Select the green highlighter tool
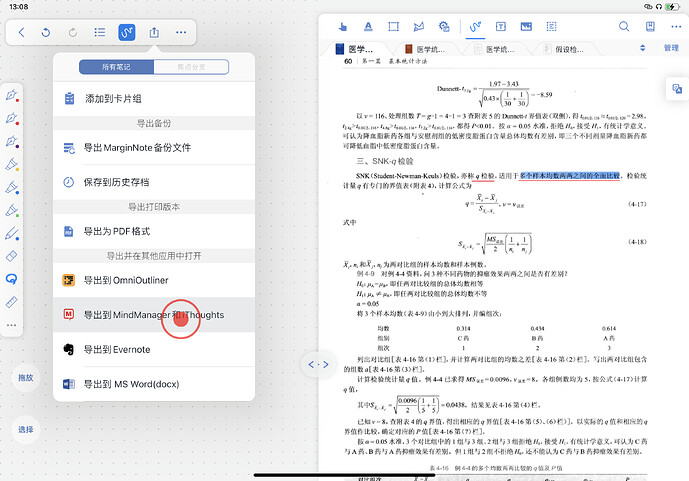Image resolution: width=689 pixels, height=481 pixels. click(x=12, y=210)
